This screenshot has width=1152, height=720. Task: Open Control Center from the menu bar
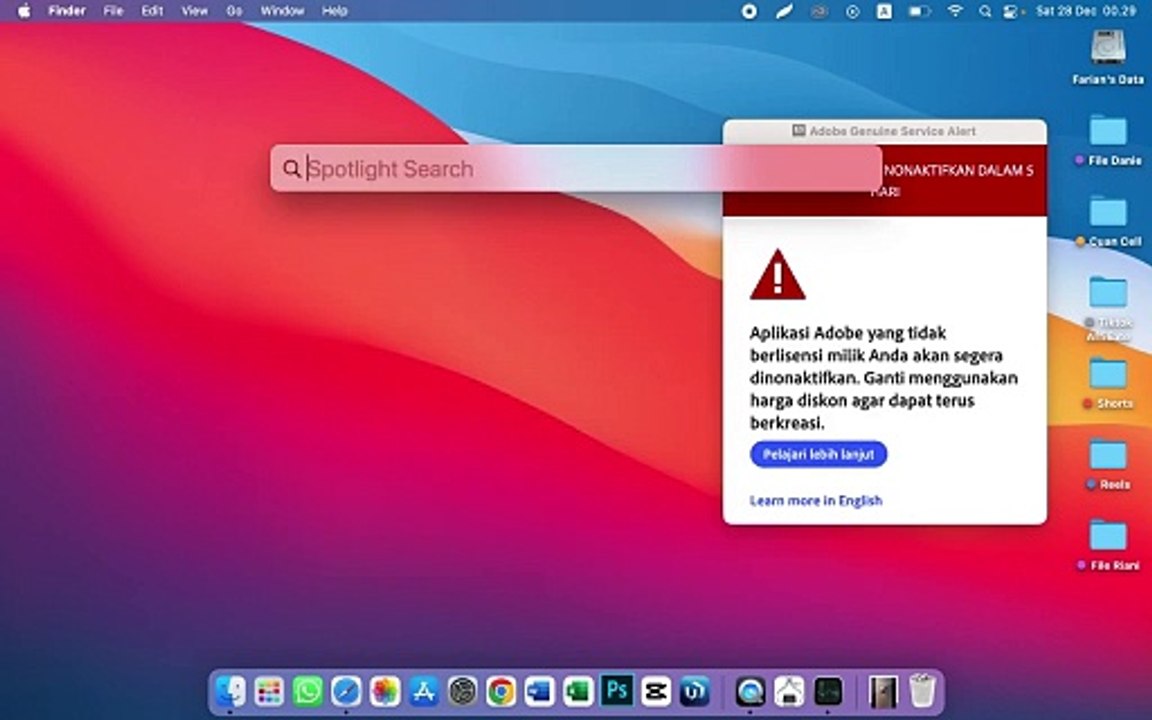1012,11
